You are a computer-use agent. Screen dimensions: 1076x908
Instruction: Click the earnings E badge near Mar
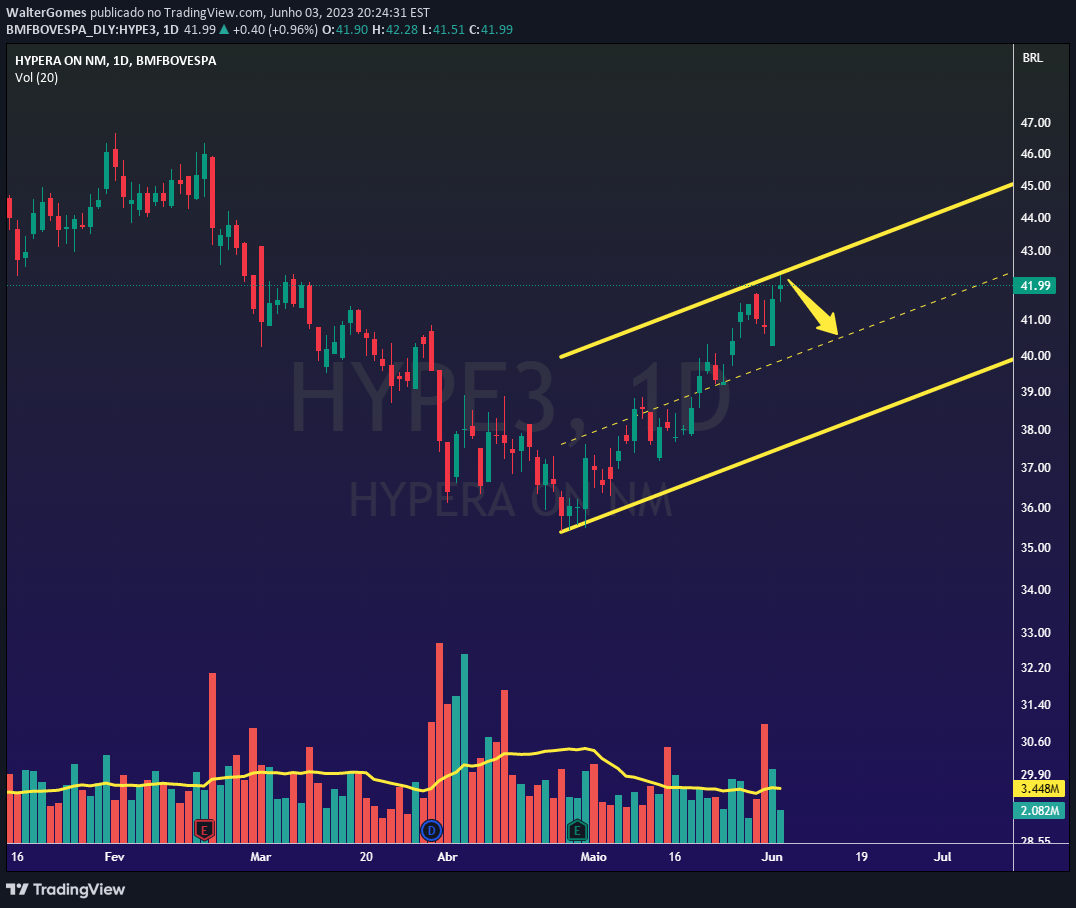(205, 830)
